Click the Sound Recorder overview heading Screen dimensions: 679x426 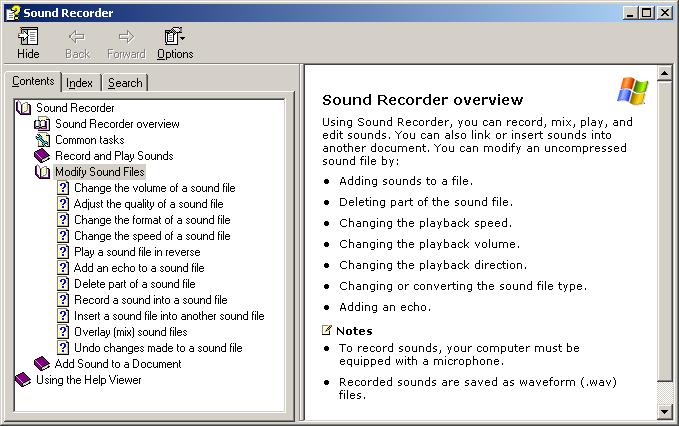click(x=423, y=100)
